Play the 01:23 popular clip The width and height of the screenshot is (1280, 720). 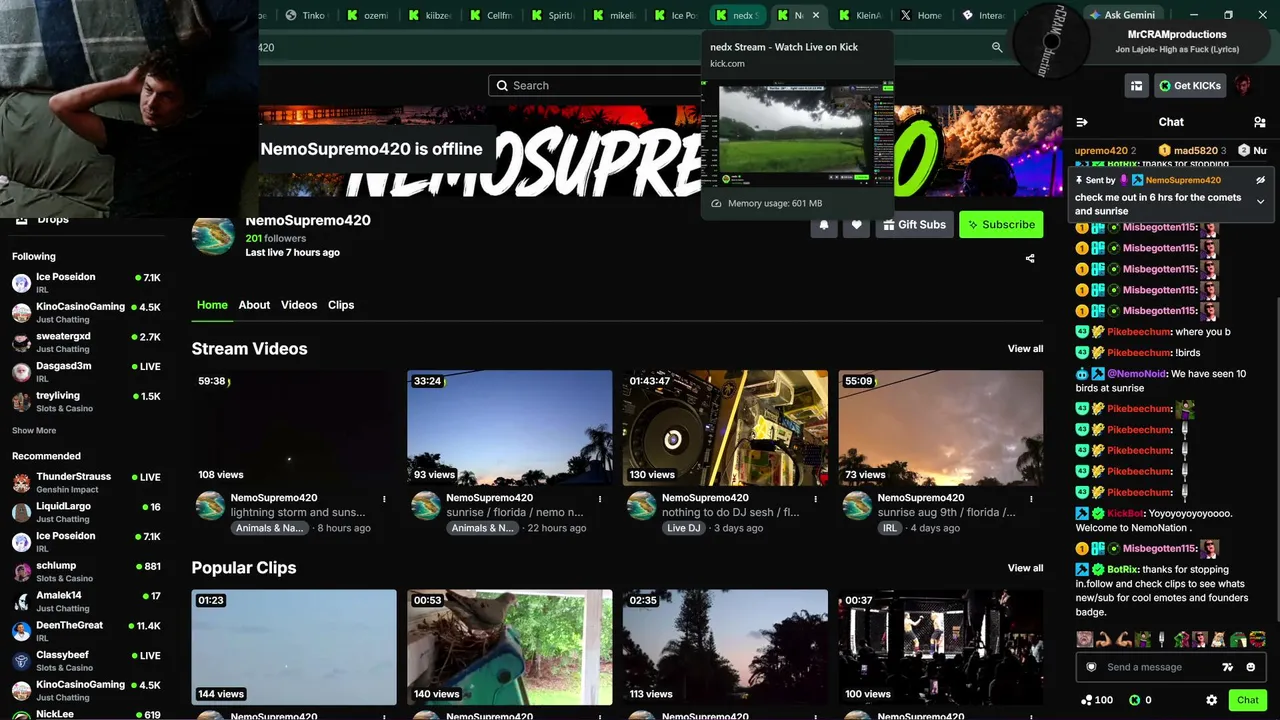tap(294, 647)
